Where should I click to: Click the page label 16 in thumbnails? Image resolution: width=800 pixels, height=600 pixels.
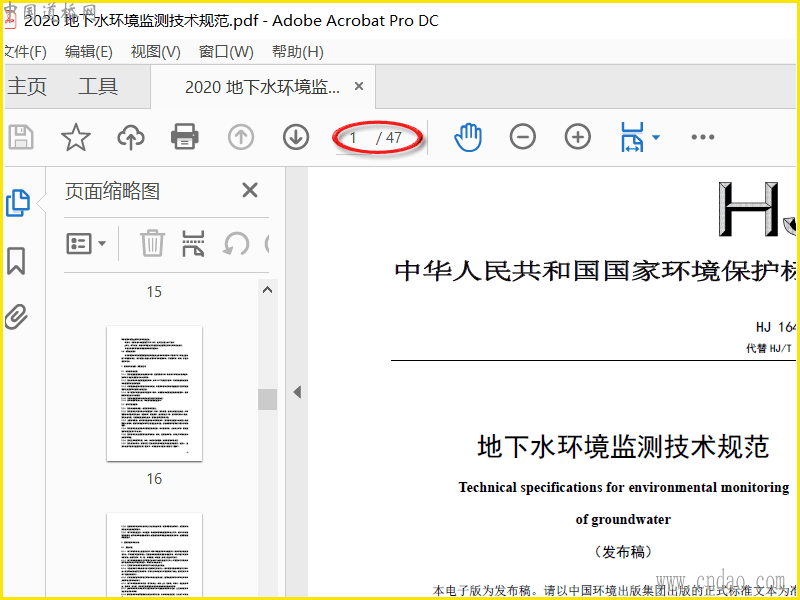coord(154,479)
